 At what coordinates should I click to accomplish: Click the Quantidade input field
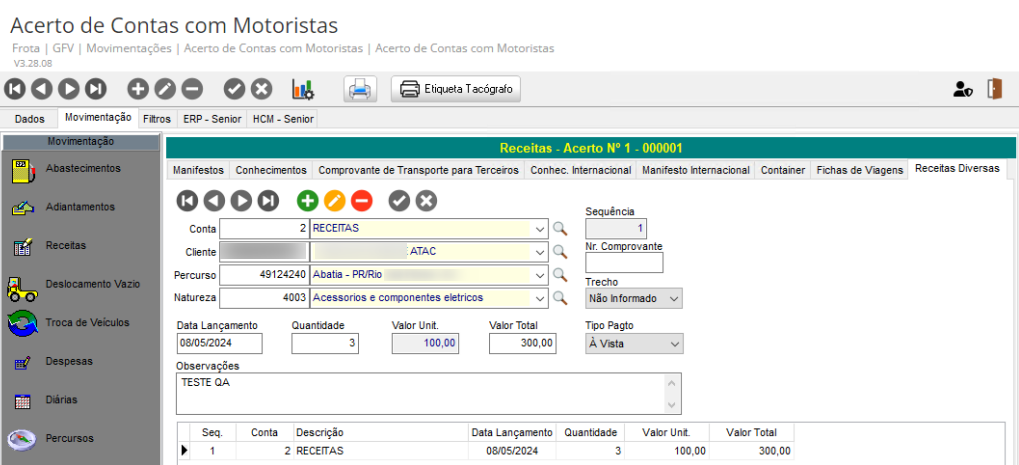[325, 344]
